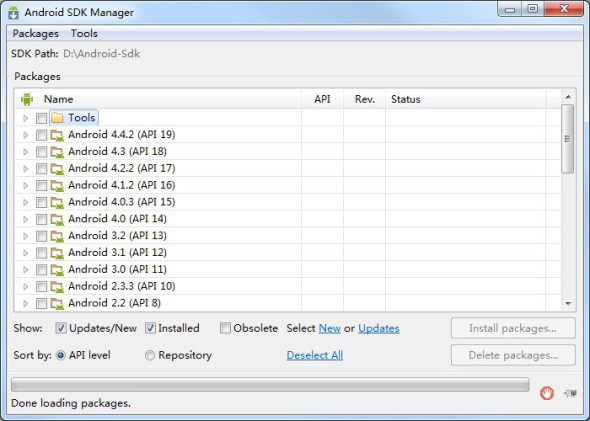Click the Updates selection link
This screenshot has height=421, width=590.
click(379, 328)
